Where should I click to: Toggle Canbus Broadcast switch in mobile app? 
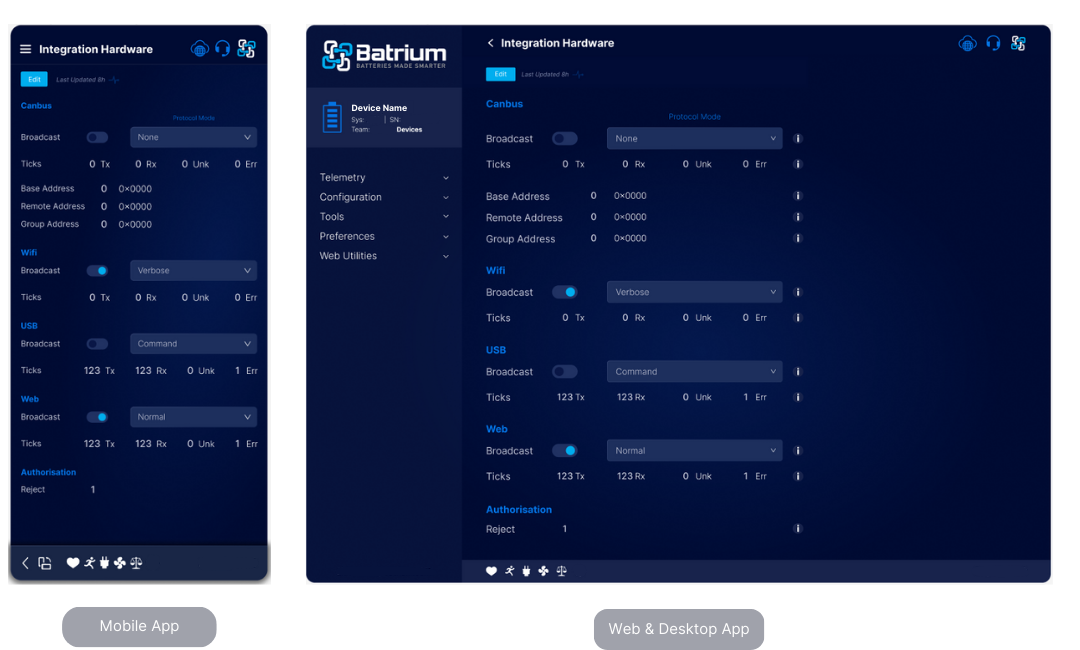[97, 137]
